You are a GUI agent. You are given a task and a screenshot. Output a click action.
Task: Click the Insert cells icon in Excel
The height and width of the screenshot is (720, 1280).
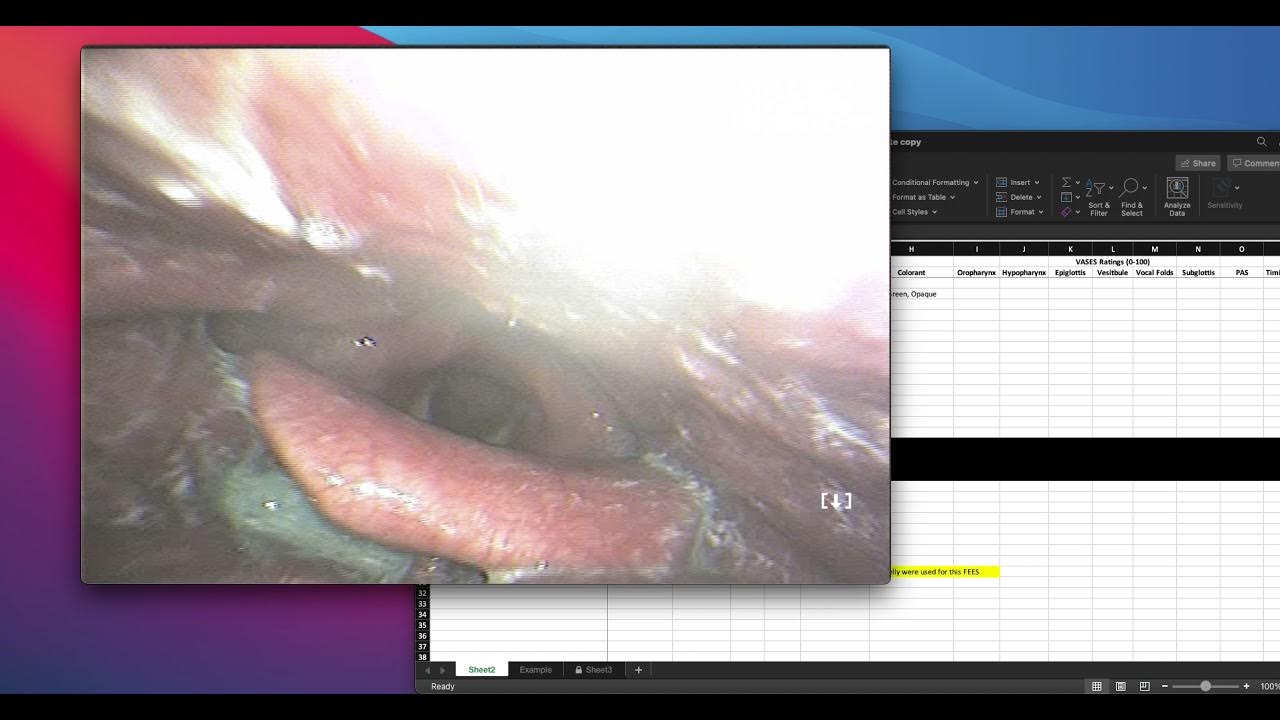(1001, 183)
